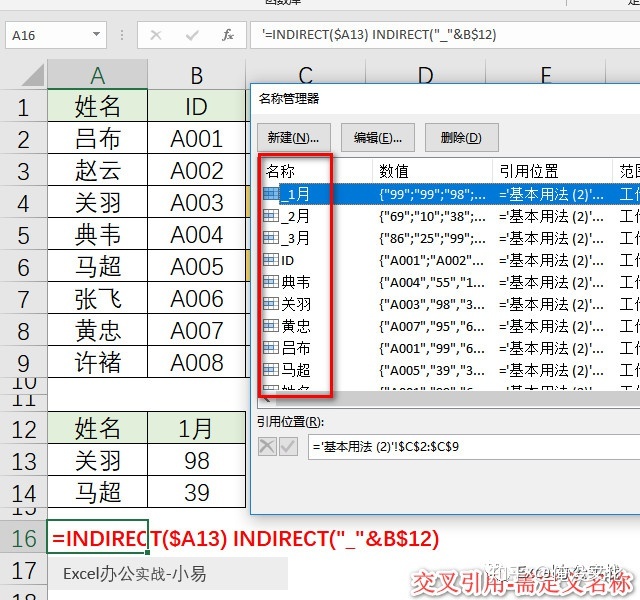Image resolution: width=640 pixels, height=600 pixels.
Task: Select value {"69";"10";"38"... in list
Action: pos(432,216)
